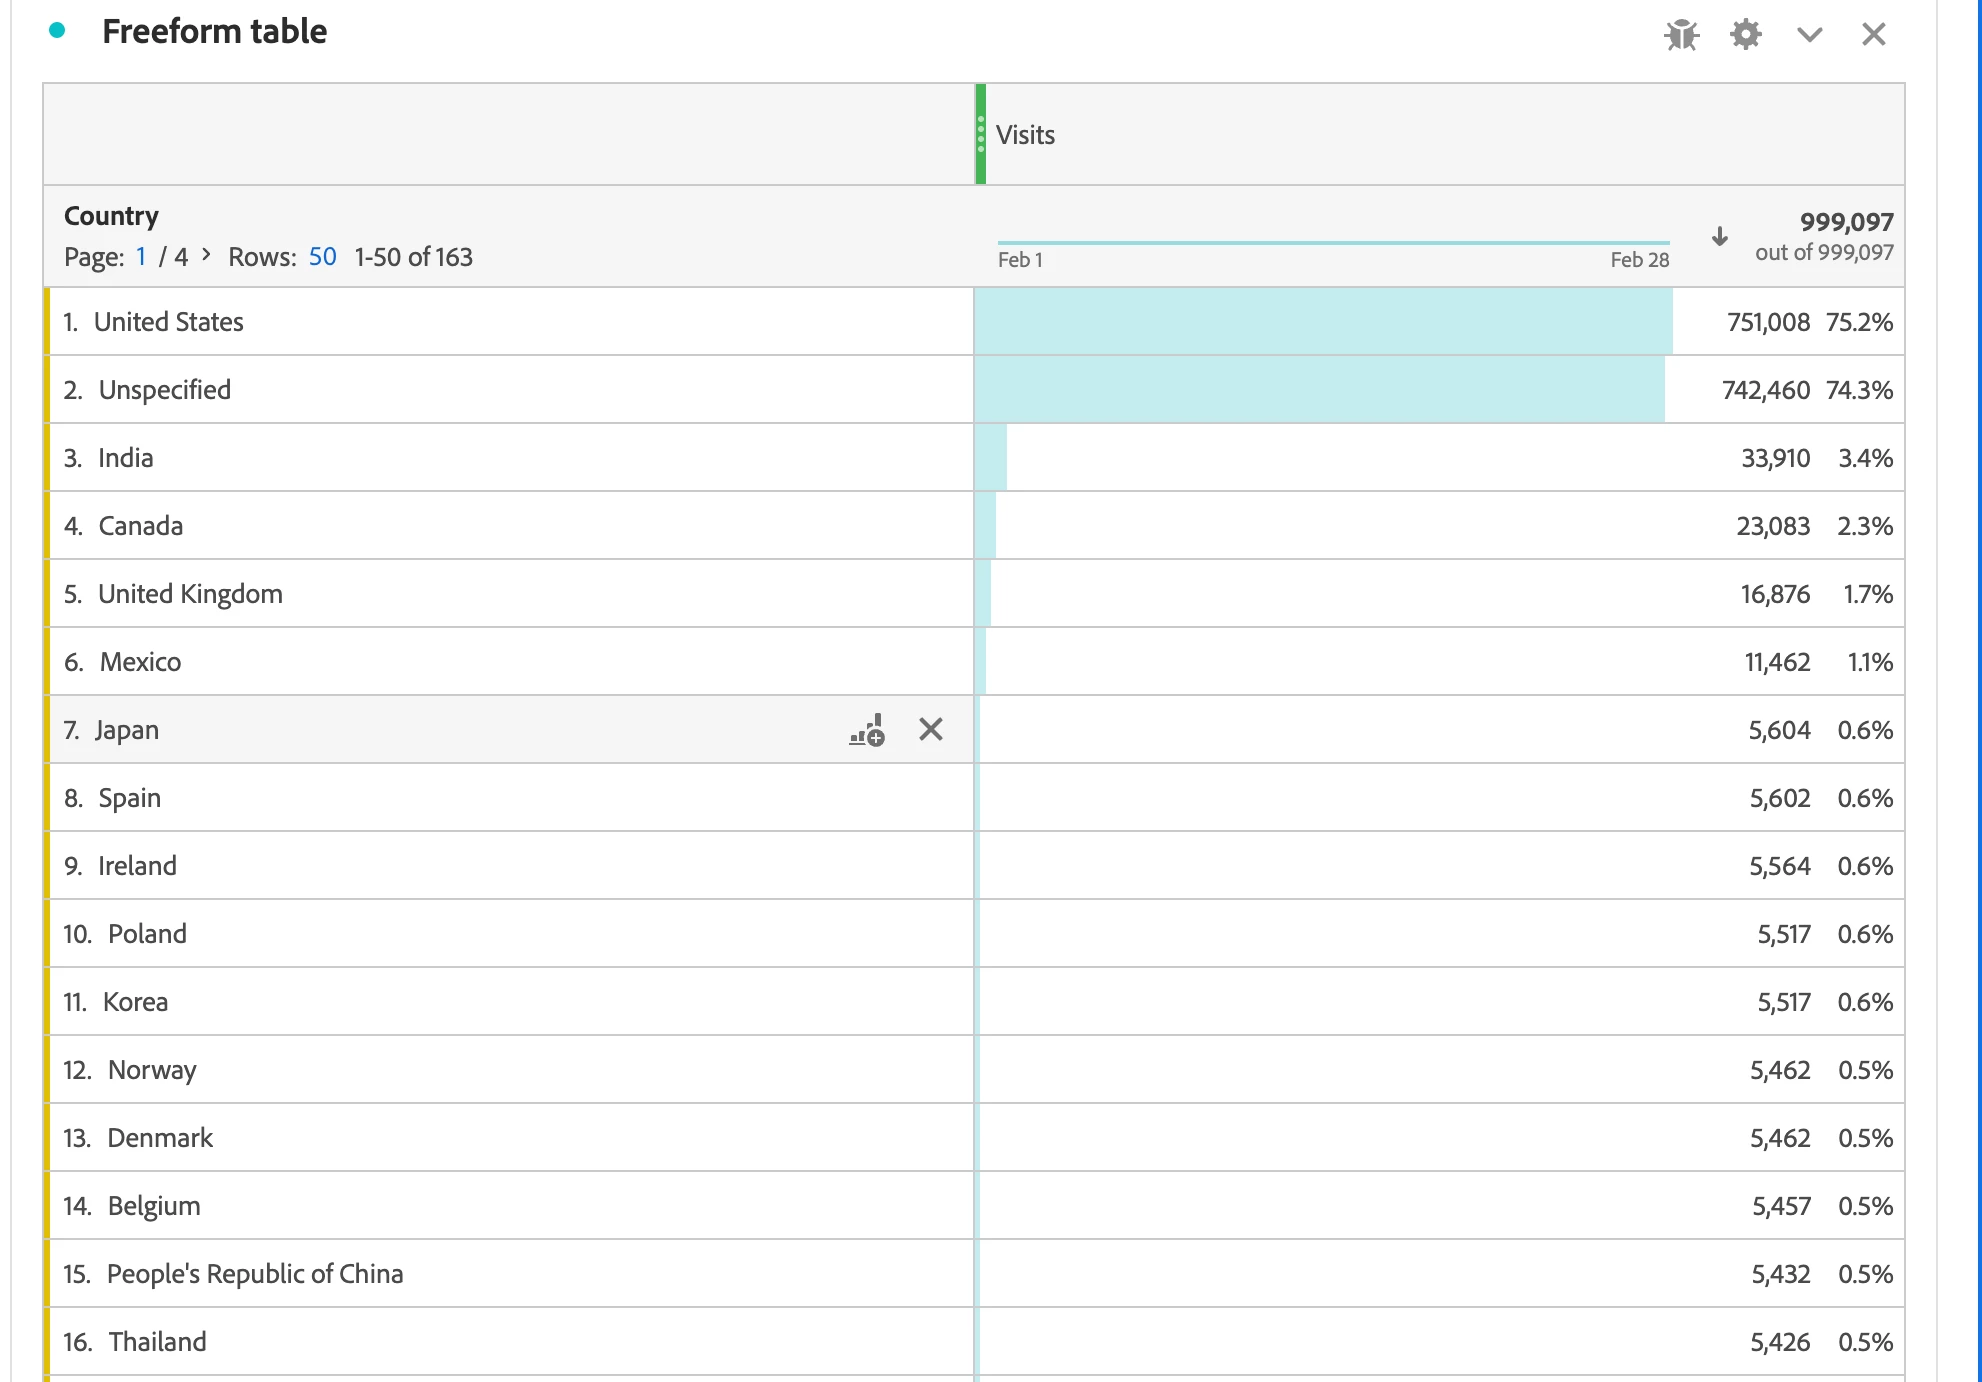Image resolution: width=1982 pixels, height=1382 pixels.
Task: Click the green Visits column drag handle
Action: tap(981, 134)
